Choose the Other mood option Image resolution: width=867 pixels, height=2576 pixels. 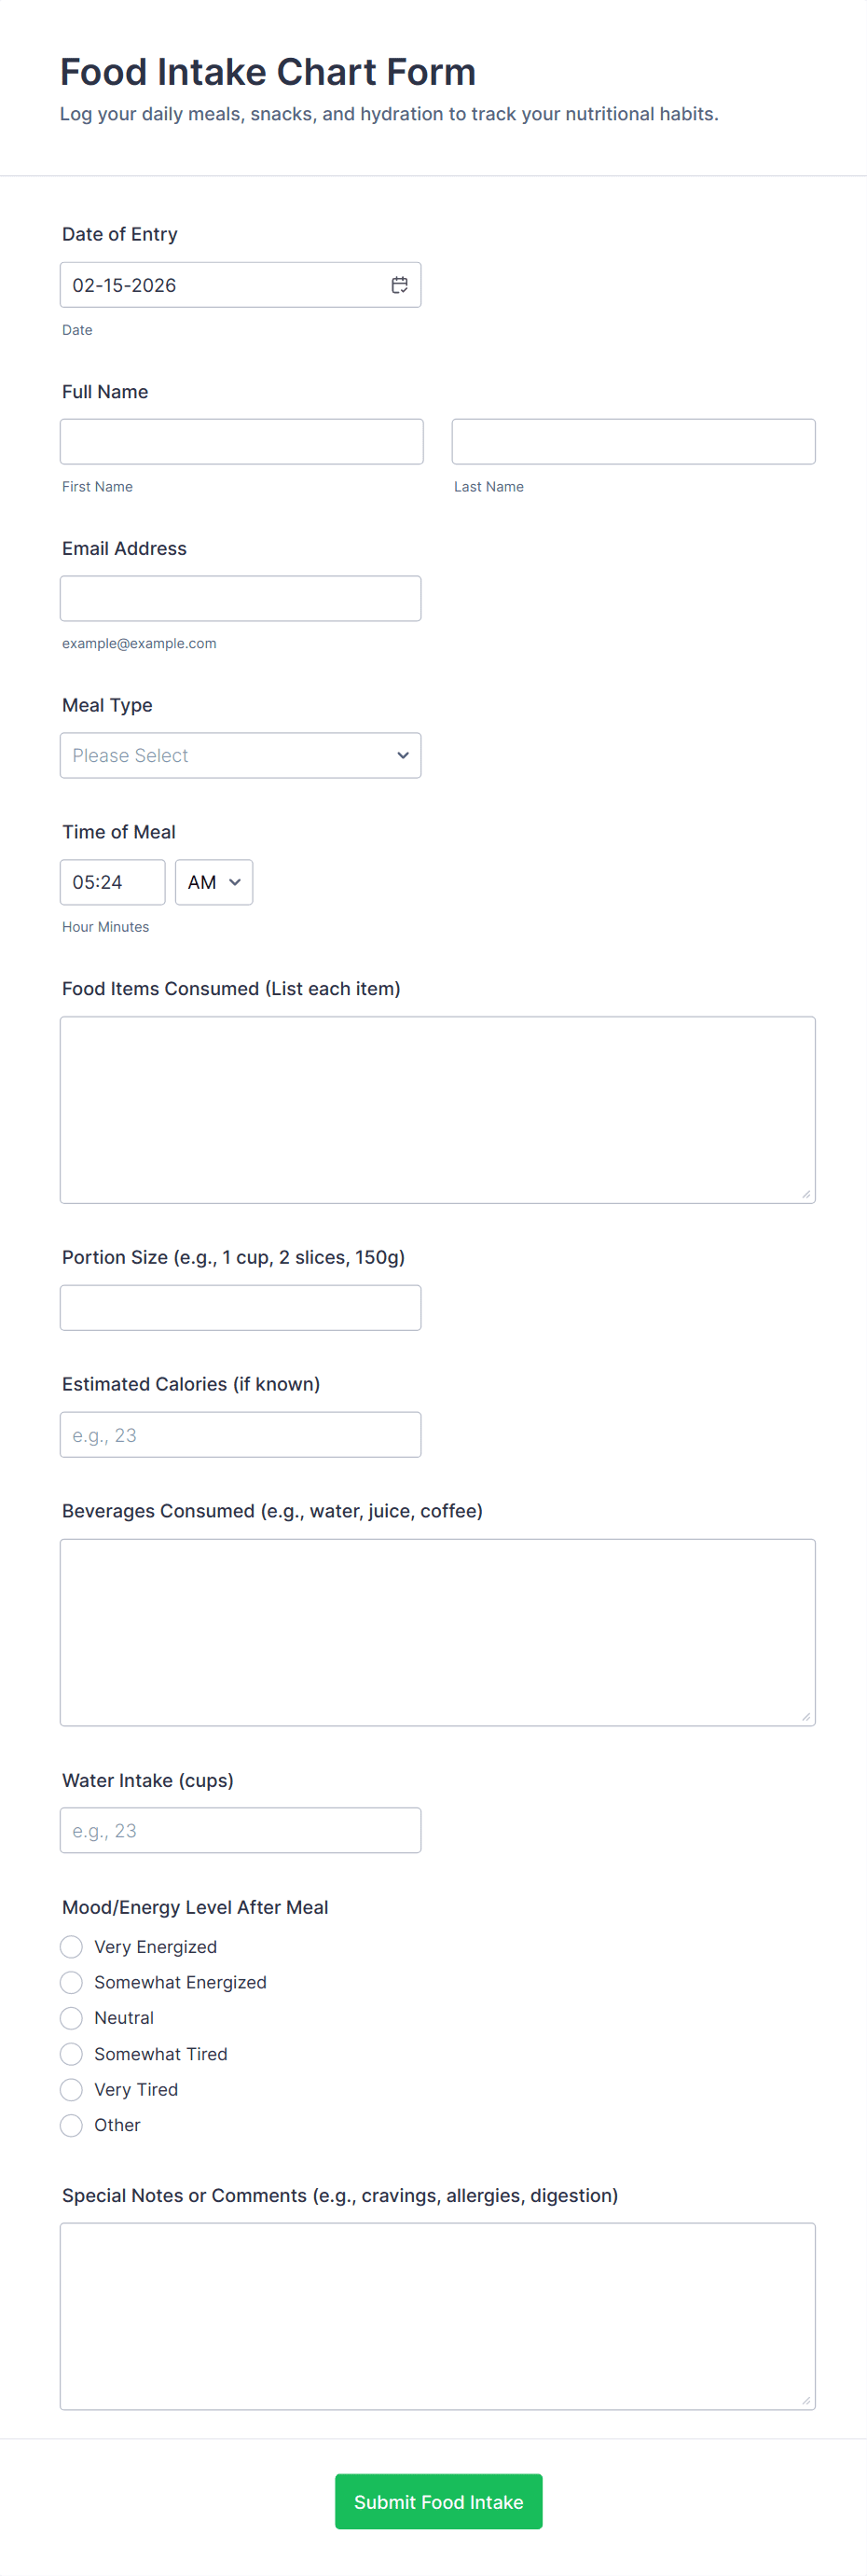pos(71,2125)
